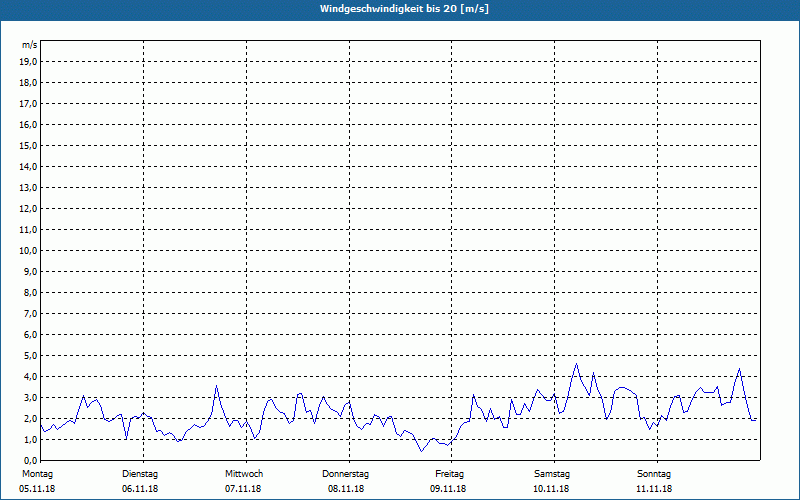Viewport: 800px width, 500px height.
Task: Select the 'Montag' day label
Action: pos(37,474)
